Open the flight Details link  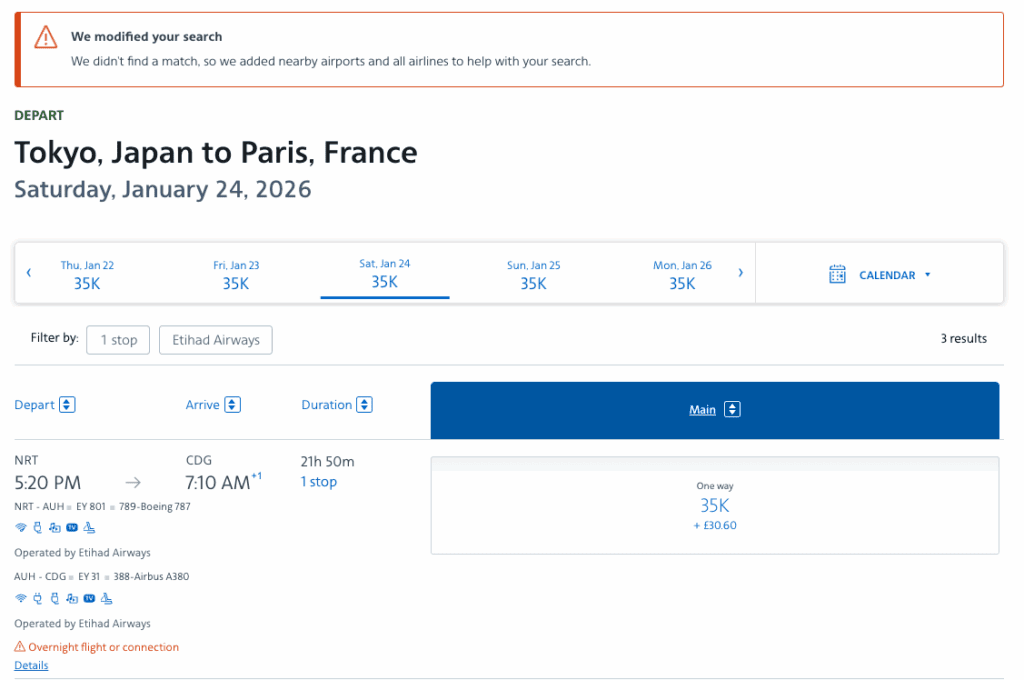(x=31, y=666)
